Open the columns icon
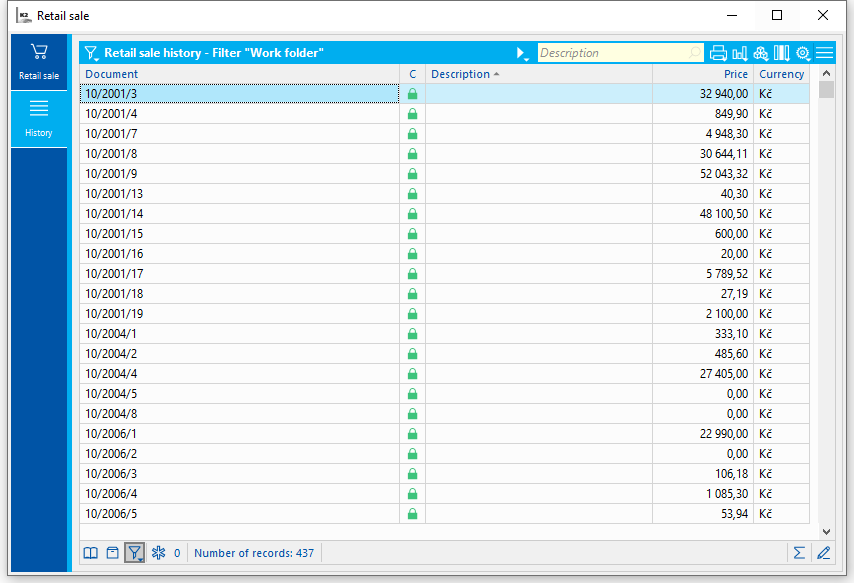Image resolution: width=854 pixels, height=583 pixels. (x=782, y=53)
